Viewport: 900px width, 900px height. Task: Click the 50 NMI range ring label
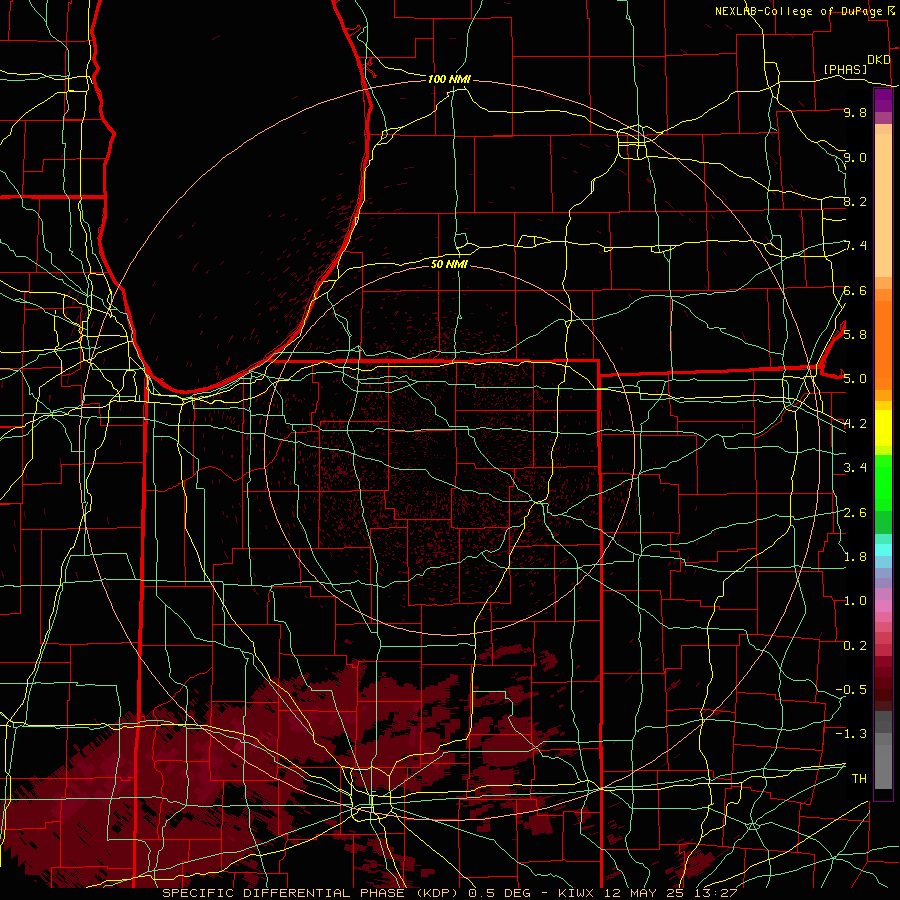[x=449, y=263]
